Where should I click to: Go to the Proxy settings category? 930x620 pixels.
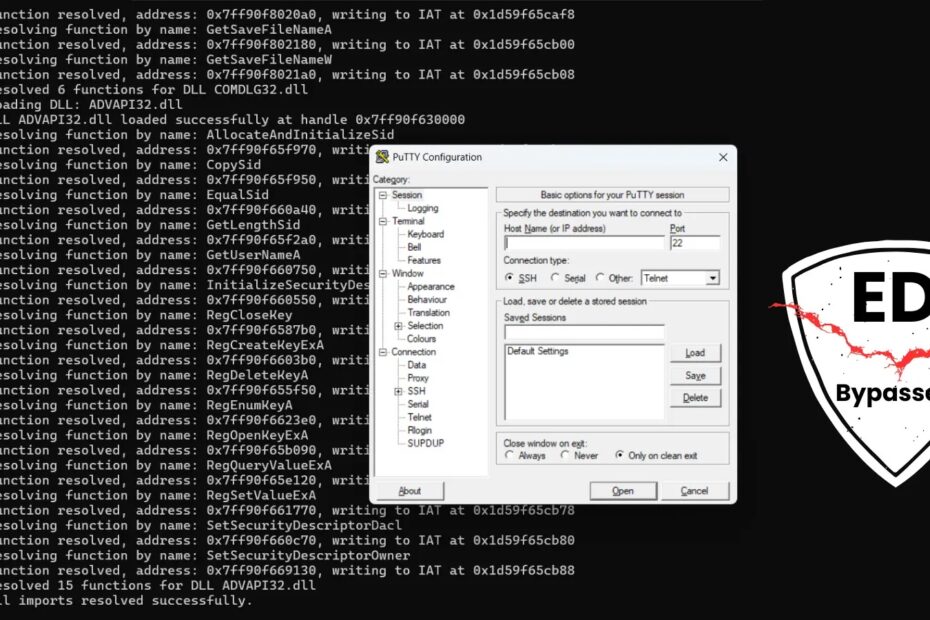418,378
